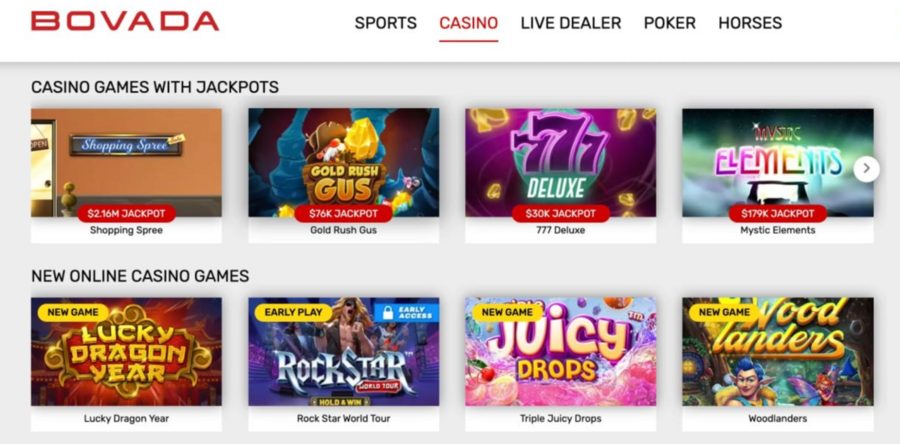Go to Live Dealer page
This screenshot has width=900, height=444.
571,23
